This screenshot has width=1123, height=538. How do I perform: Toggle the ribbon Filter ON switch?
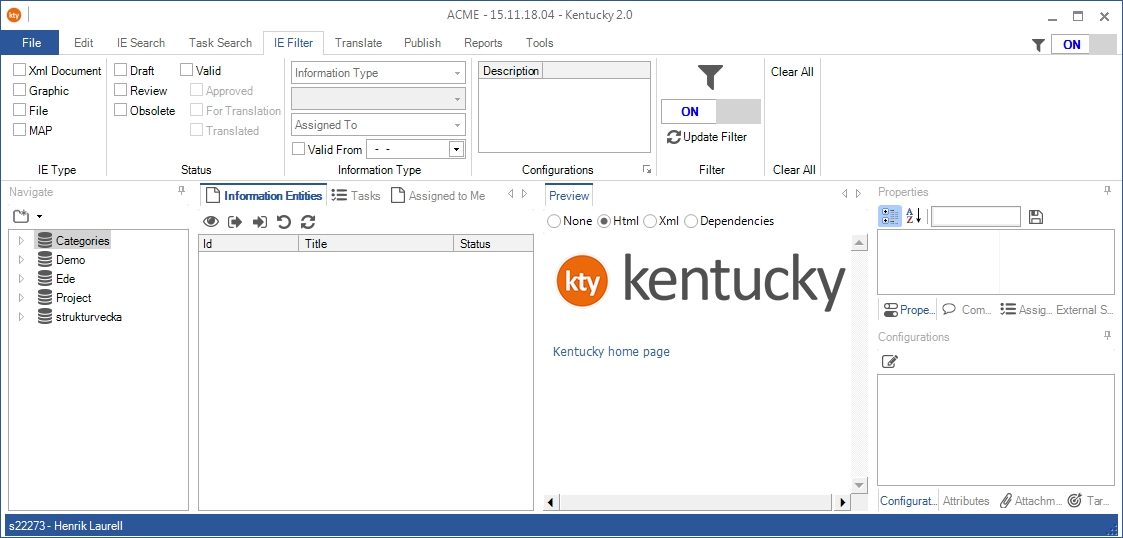coord(710,111)
